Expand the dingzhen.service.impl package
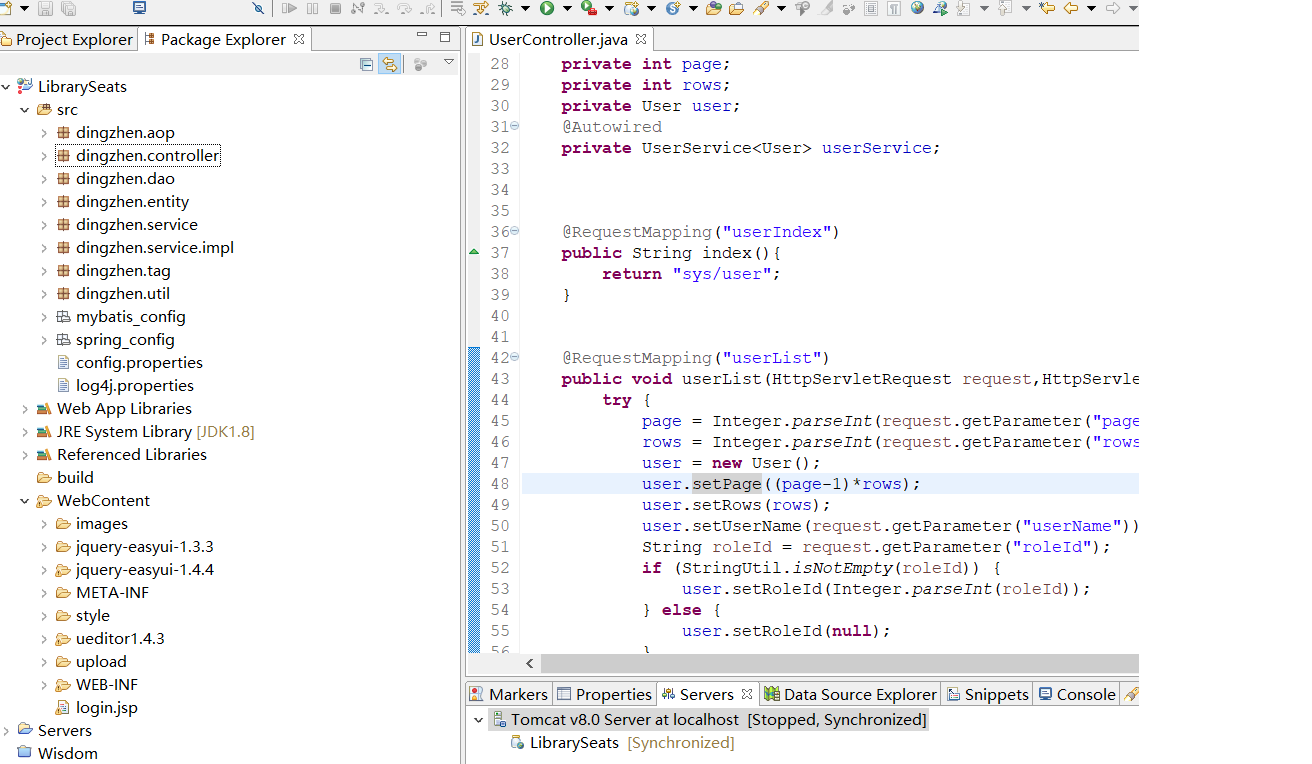The image size is (1312, 764). coord(44,248)
